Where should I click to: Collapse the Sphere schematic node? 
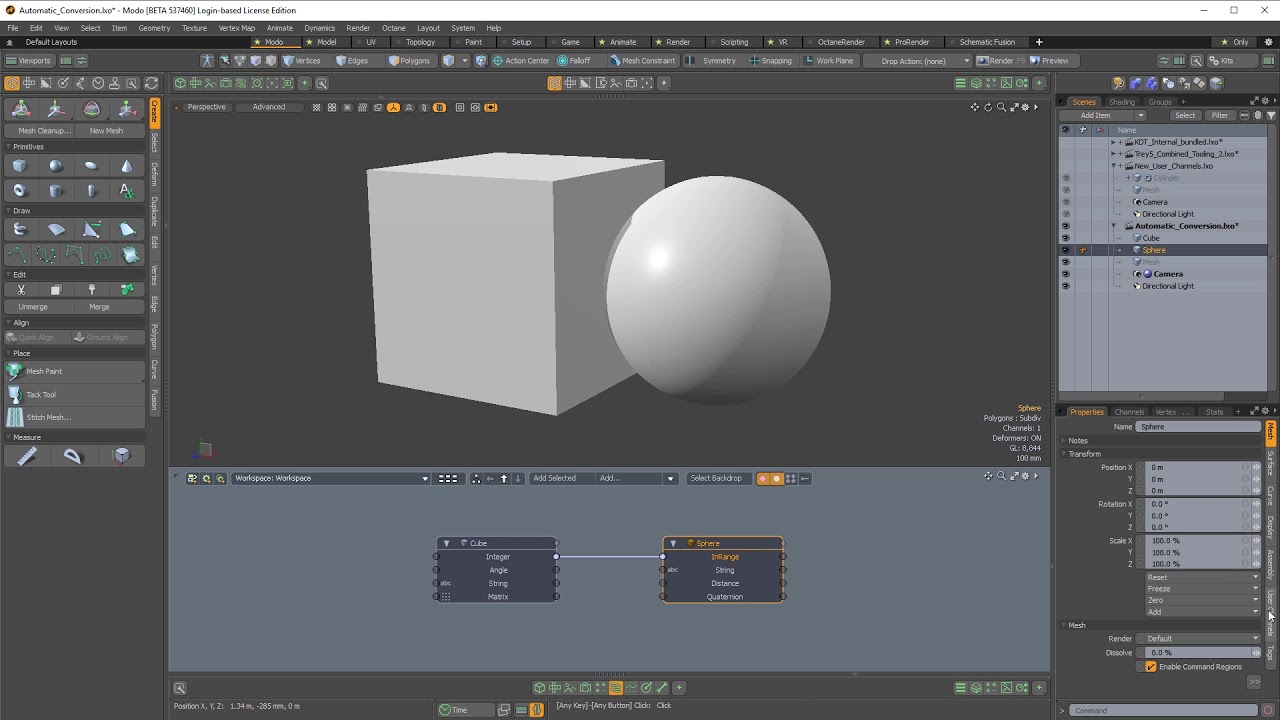tap(673, 543)
